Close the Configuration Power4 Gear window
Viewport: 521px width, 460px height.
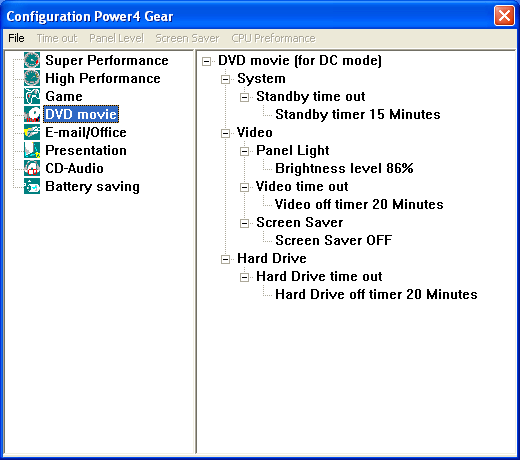click(504, 15)
